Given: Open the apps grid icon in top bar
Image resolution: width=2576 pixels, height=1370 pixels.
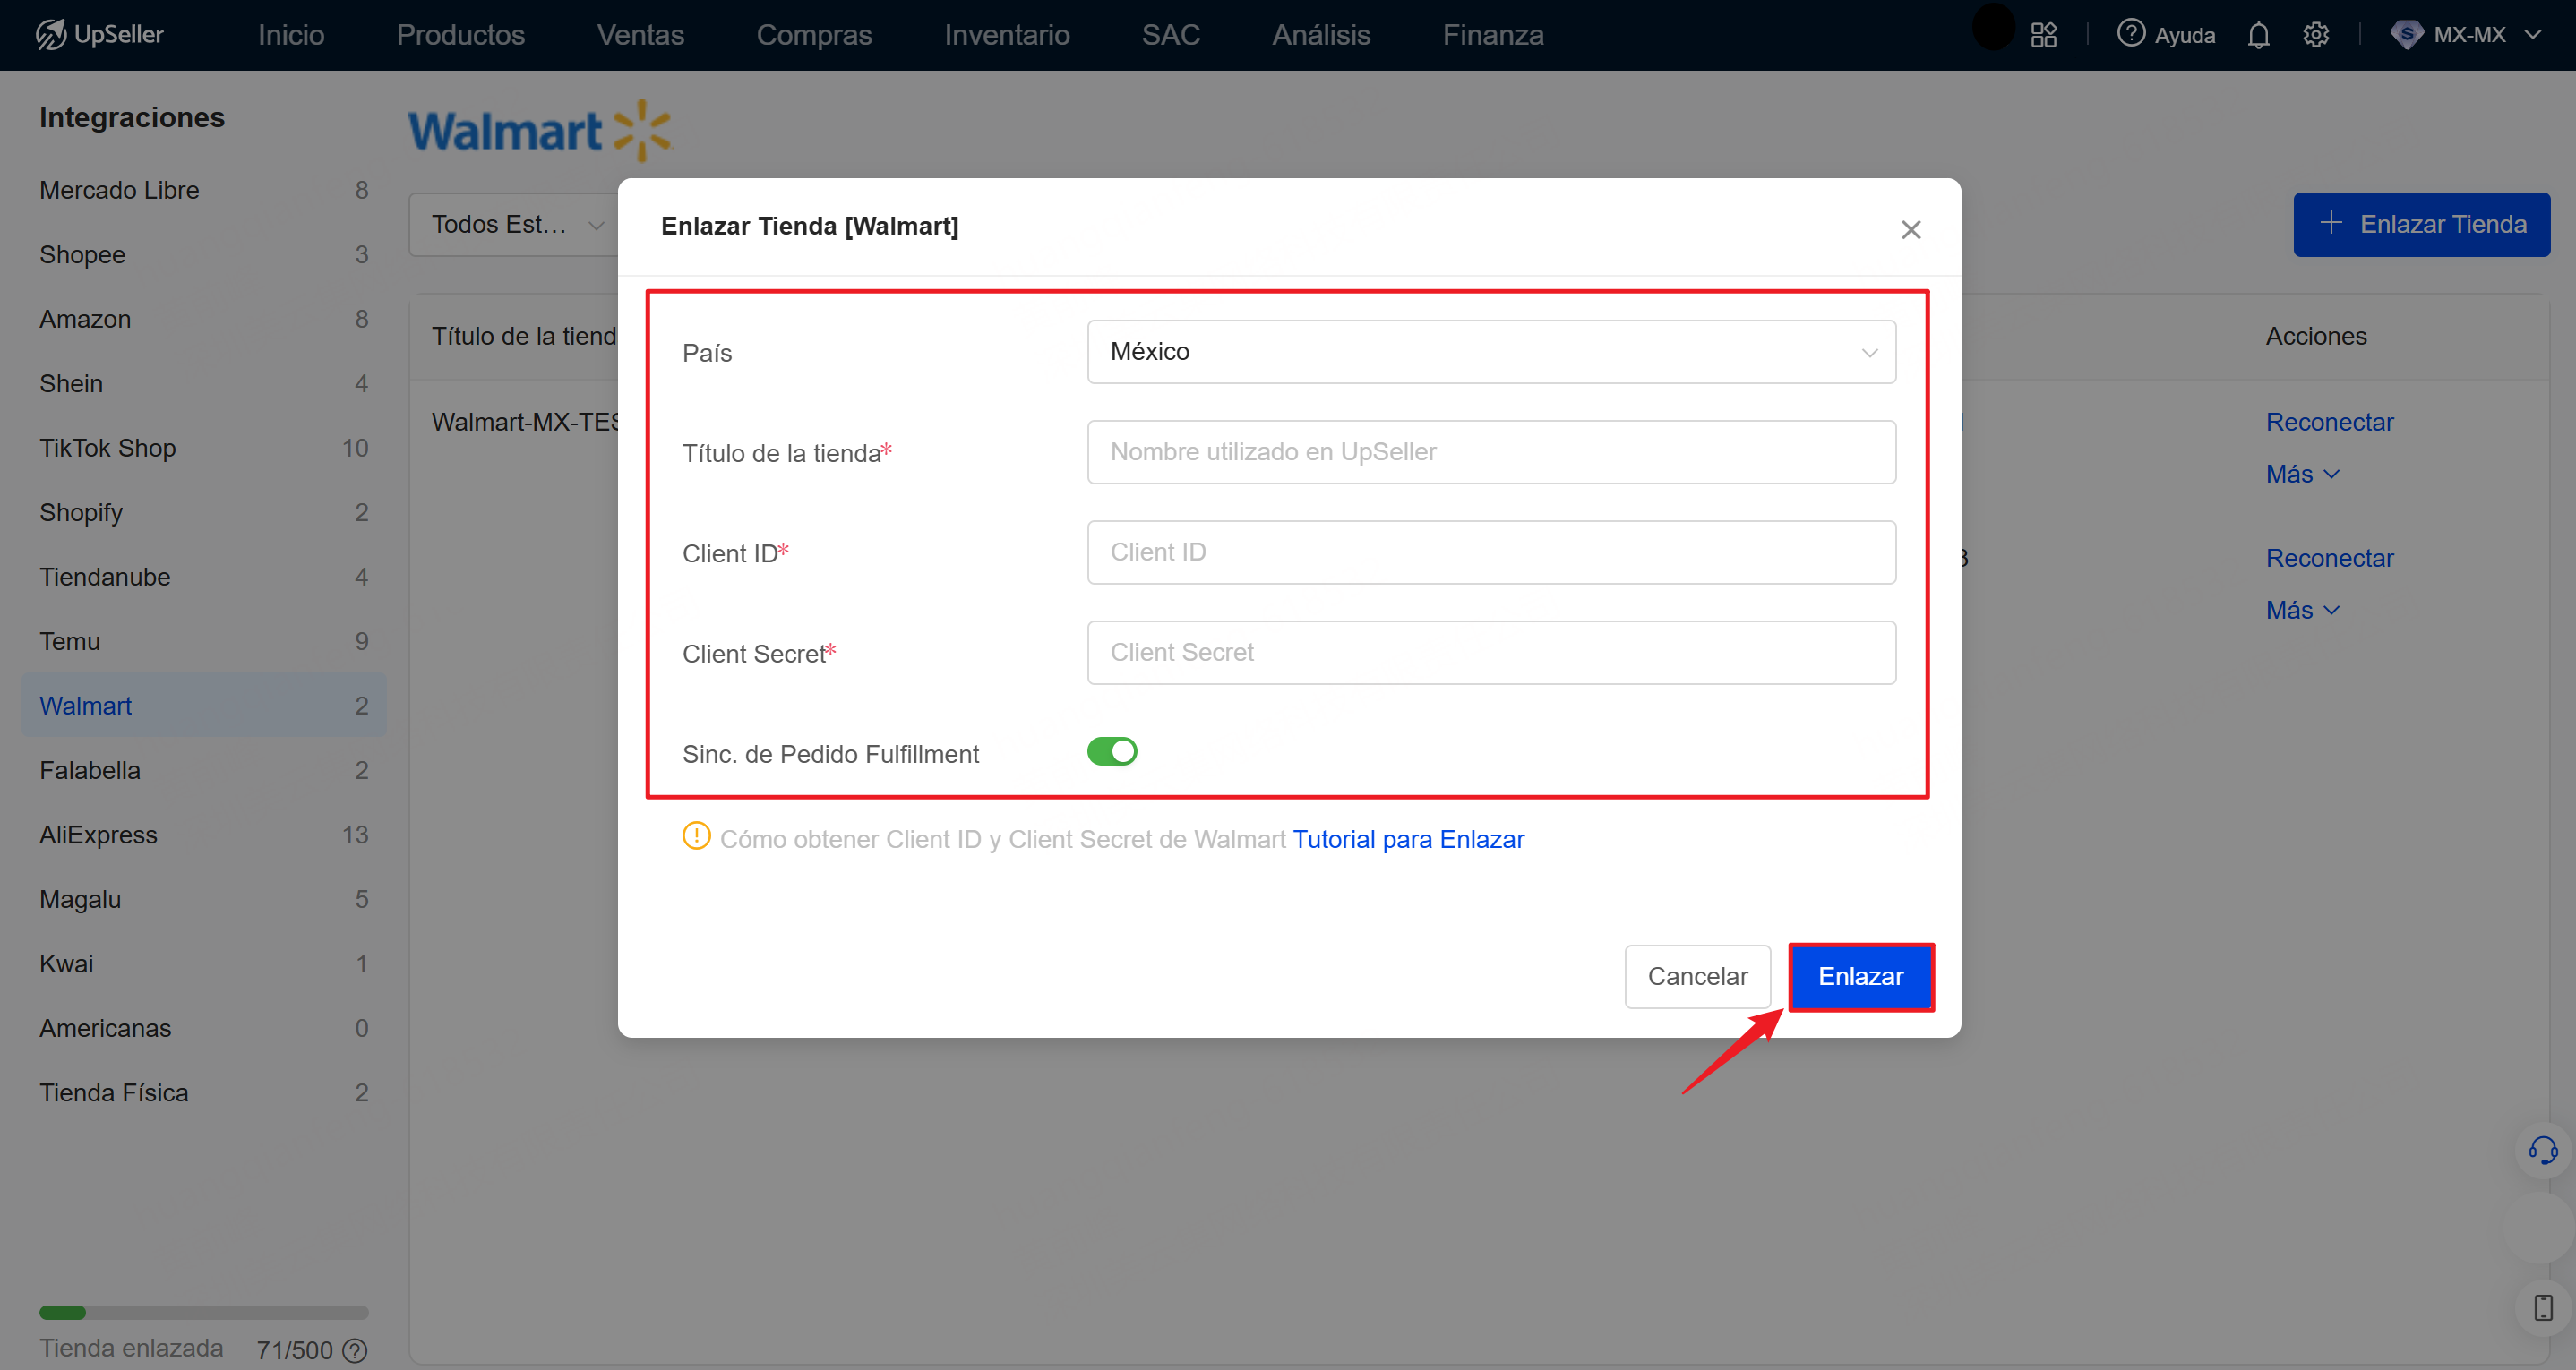Looking at the screenshot, I should click(2043, 34).
